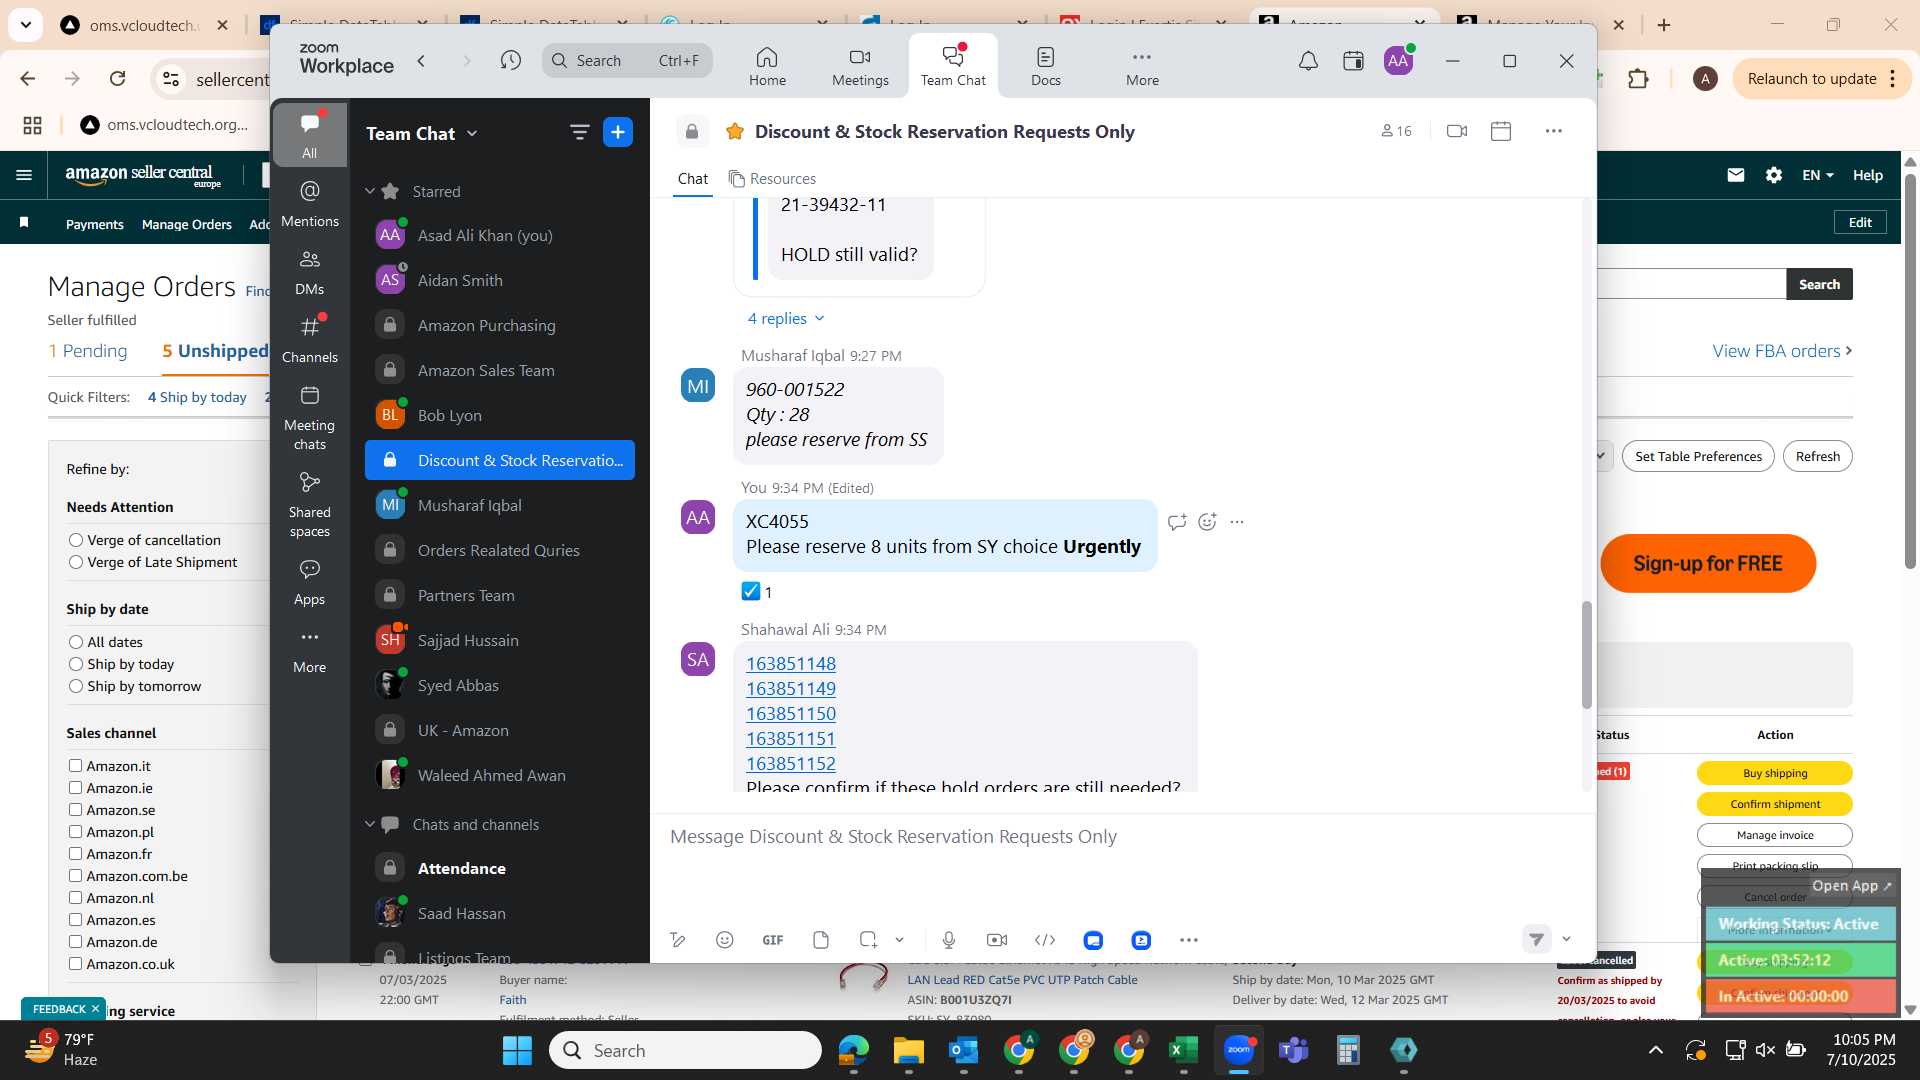Open more actions for XC4055 message
This screenshot has width=1920, height=1080.
1237,521
